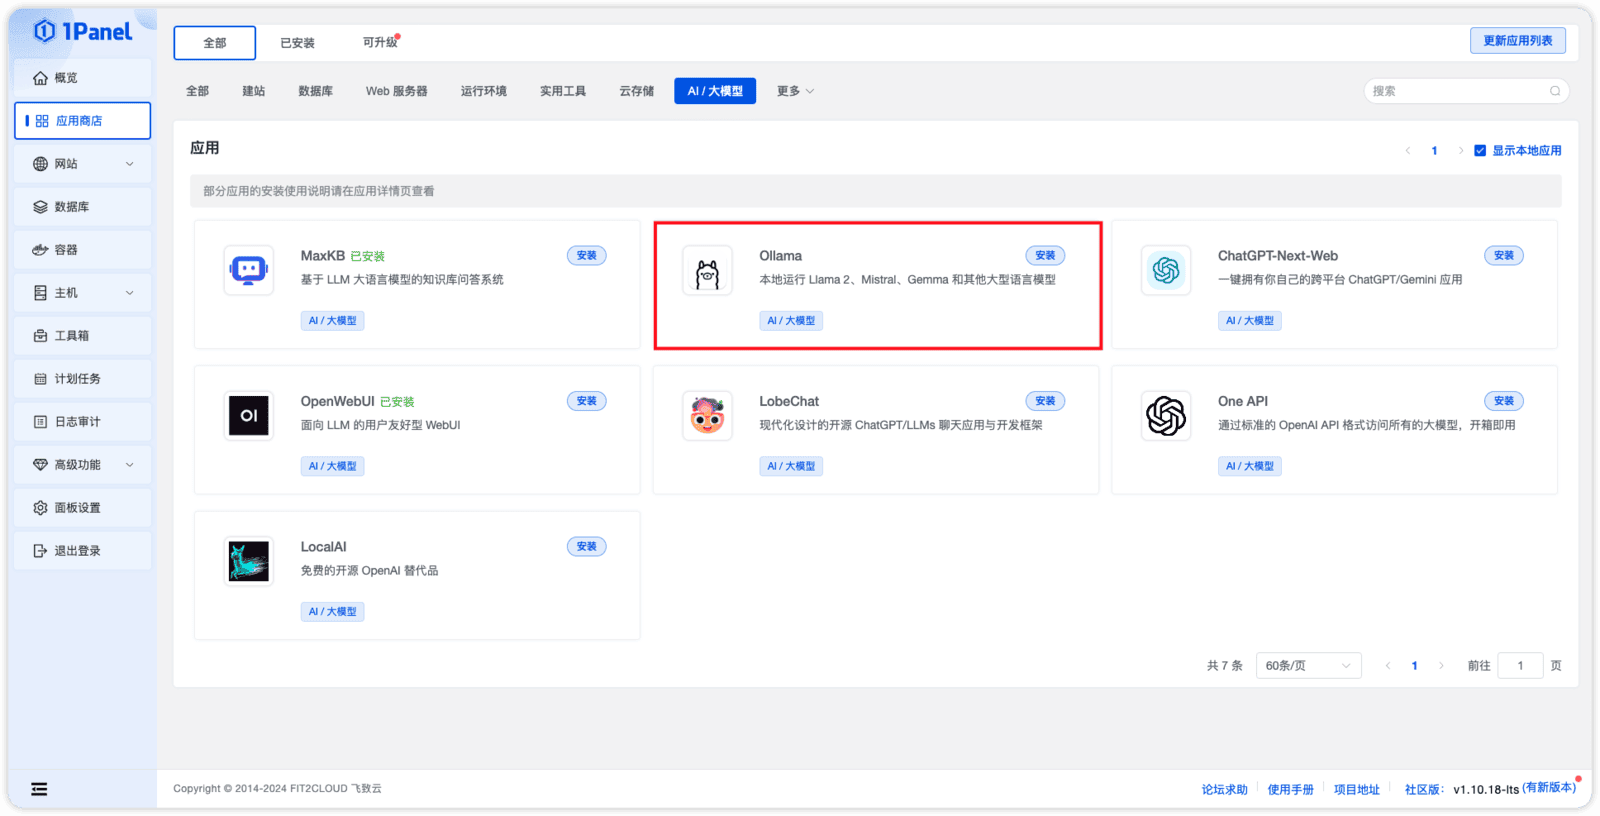
Task: Click the 计划任务 calendar icon
Action: click(40, 379)
